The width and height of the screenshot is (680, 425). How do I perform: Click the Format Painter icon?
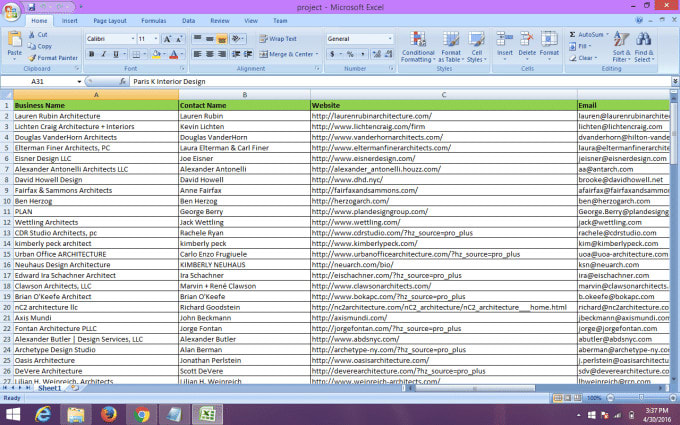[x=32, y=58]
